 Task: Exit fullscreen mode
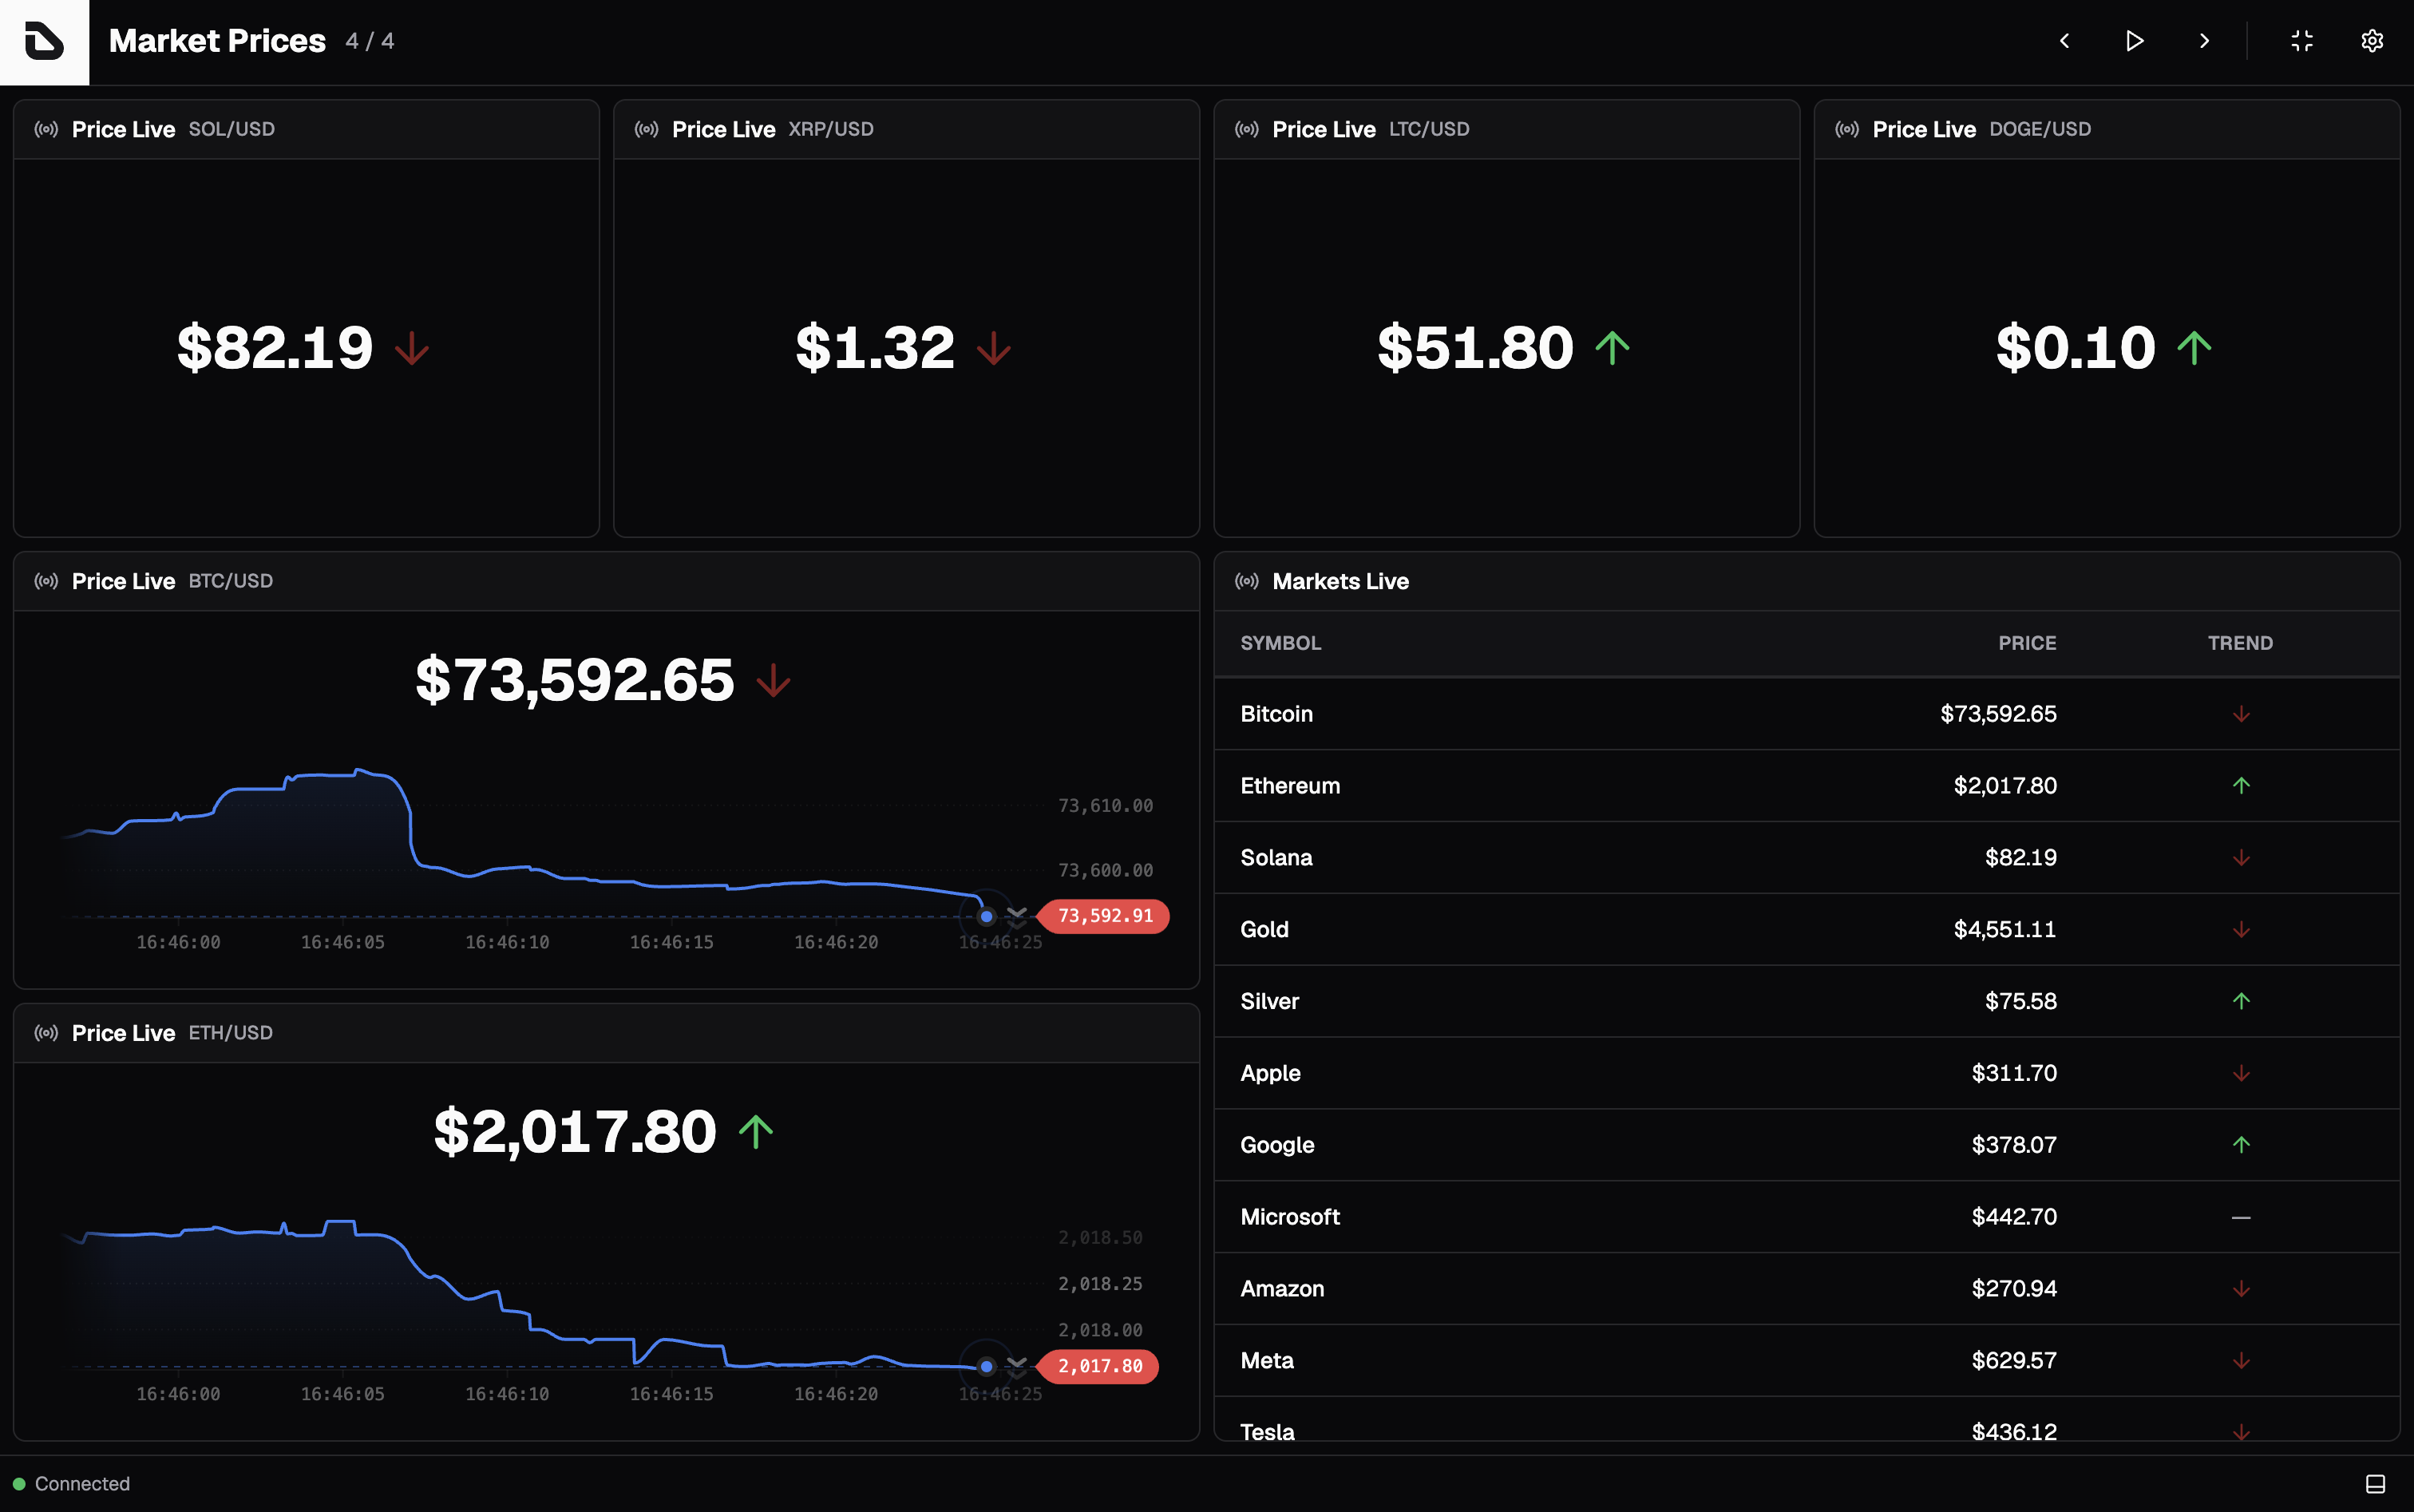[2302, 41]
